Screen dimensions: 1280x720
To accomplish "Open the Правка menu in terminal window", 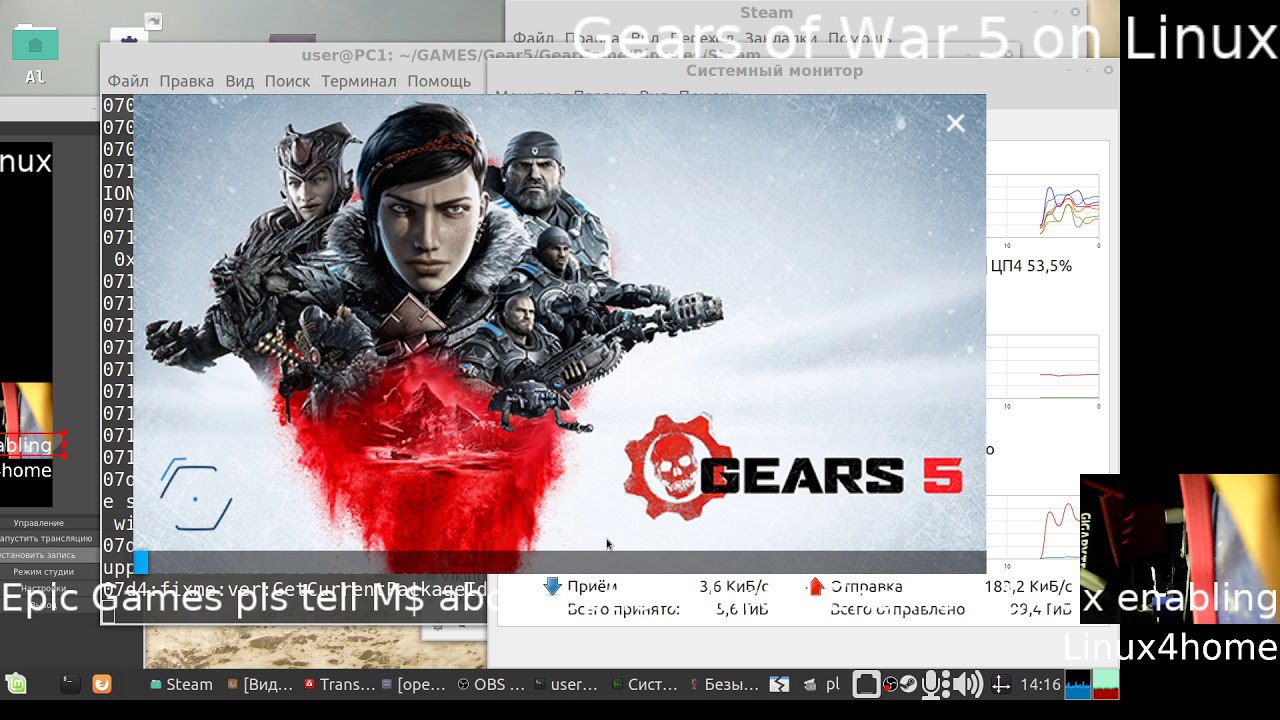I will 186,81.
